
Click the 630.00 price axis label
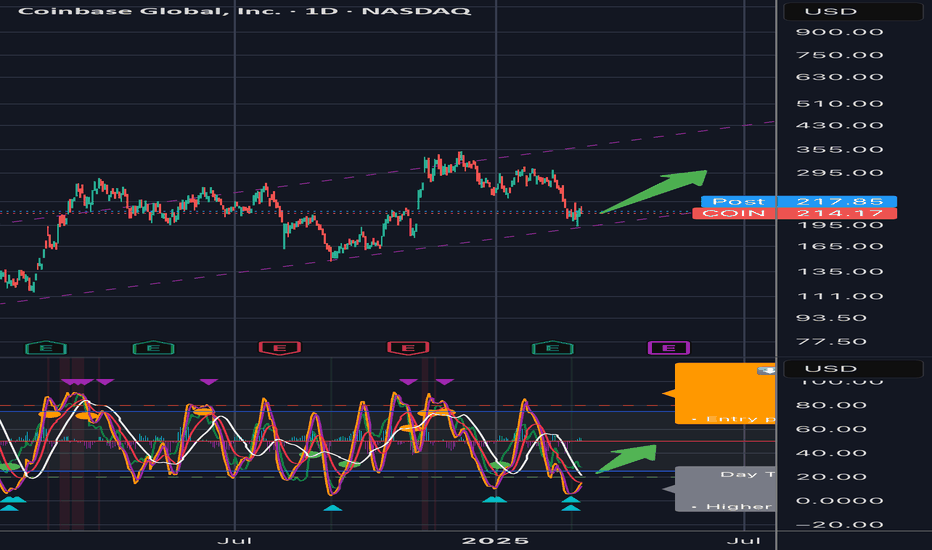point(839,77)
